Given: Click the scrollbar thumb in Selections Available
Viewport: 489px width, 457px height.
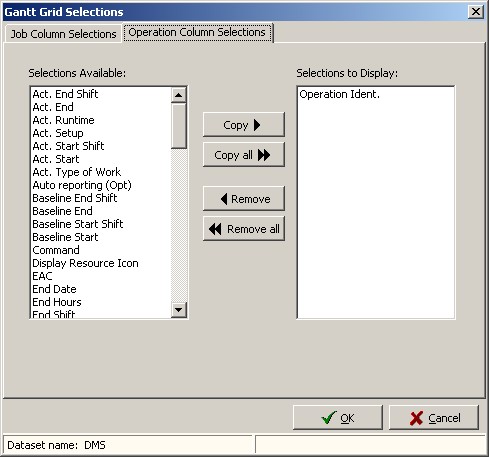Looking at the screenshot, I should click(179, 126).
